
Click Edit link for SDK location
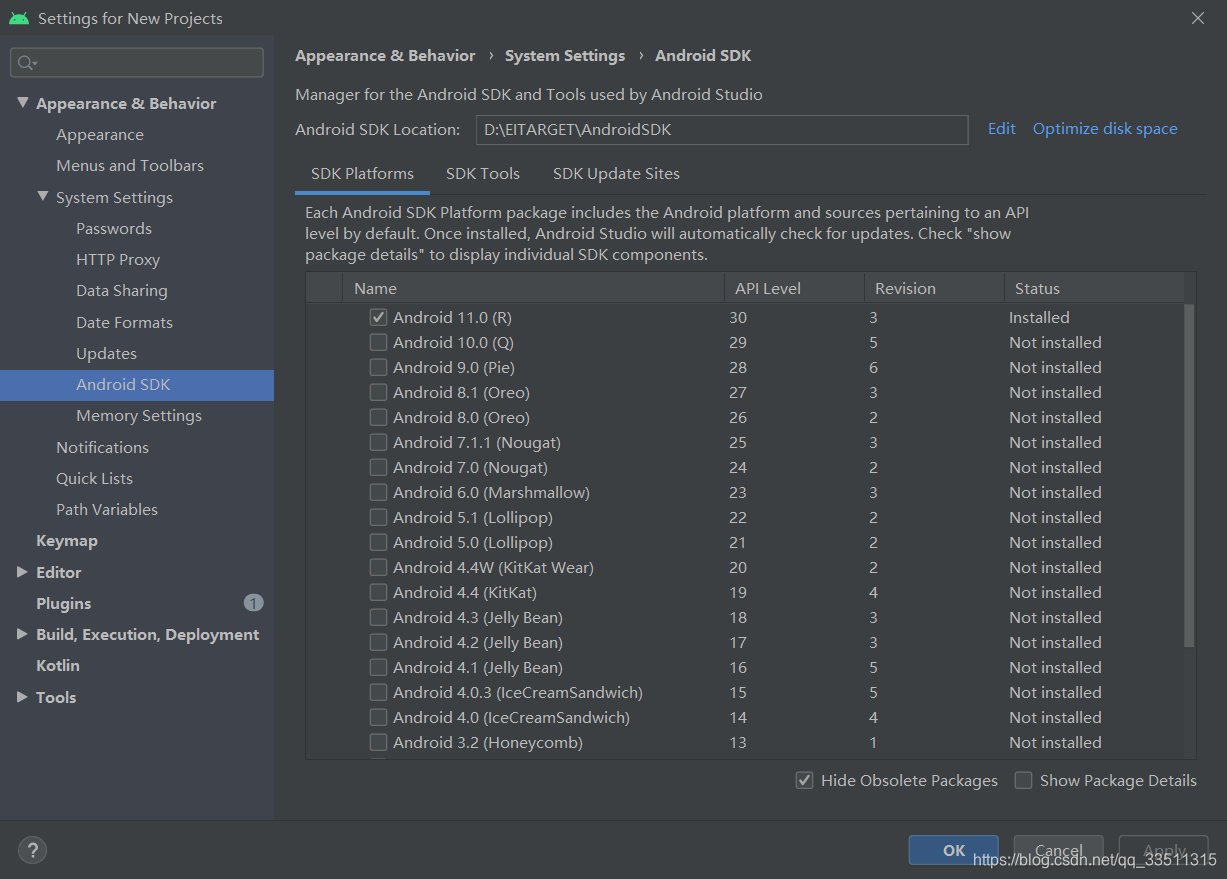(1001, 129)
